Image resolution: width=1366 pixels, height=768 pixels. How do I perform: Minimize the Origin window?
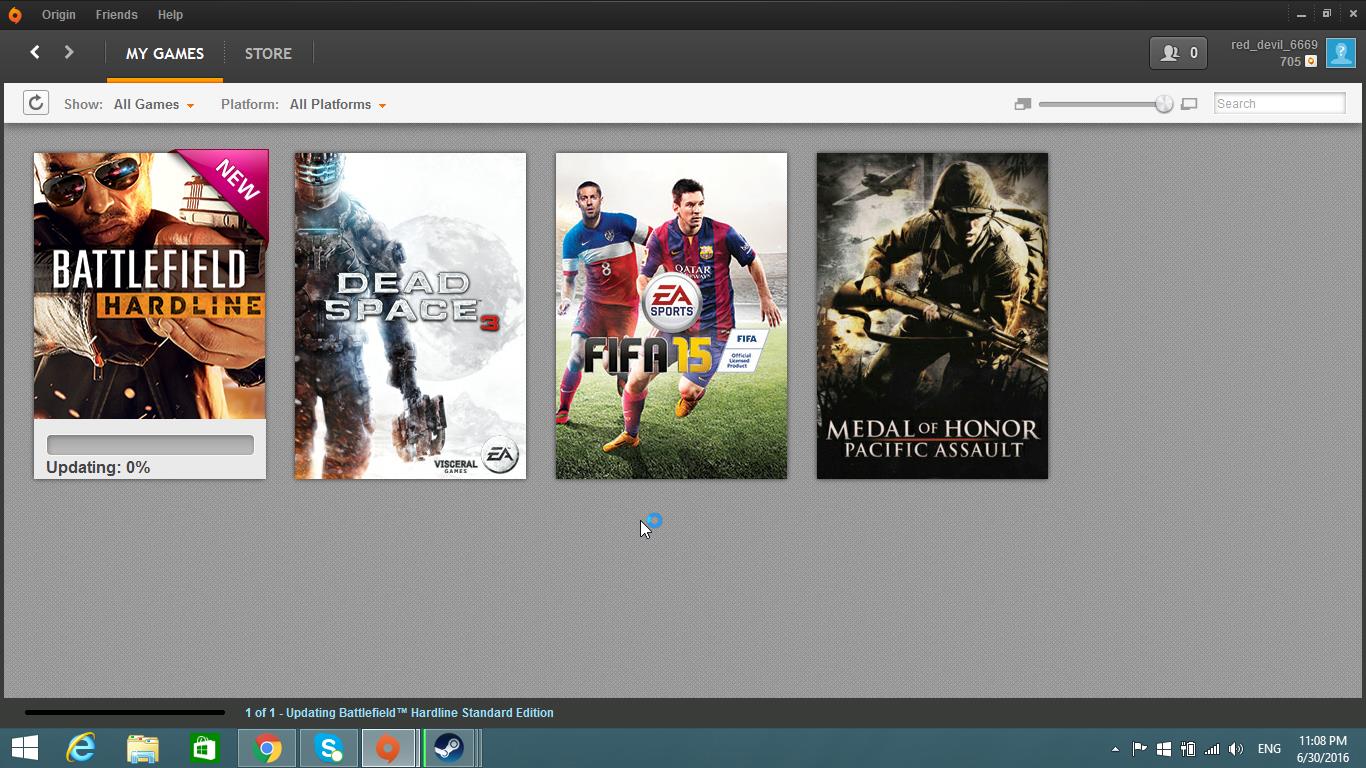point(1301,14)
